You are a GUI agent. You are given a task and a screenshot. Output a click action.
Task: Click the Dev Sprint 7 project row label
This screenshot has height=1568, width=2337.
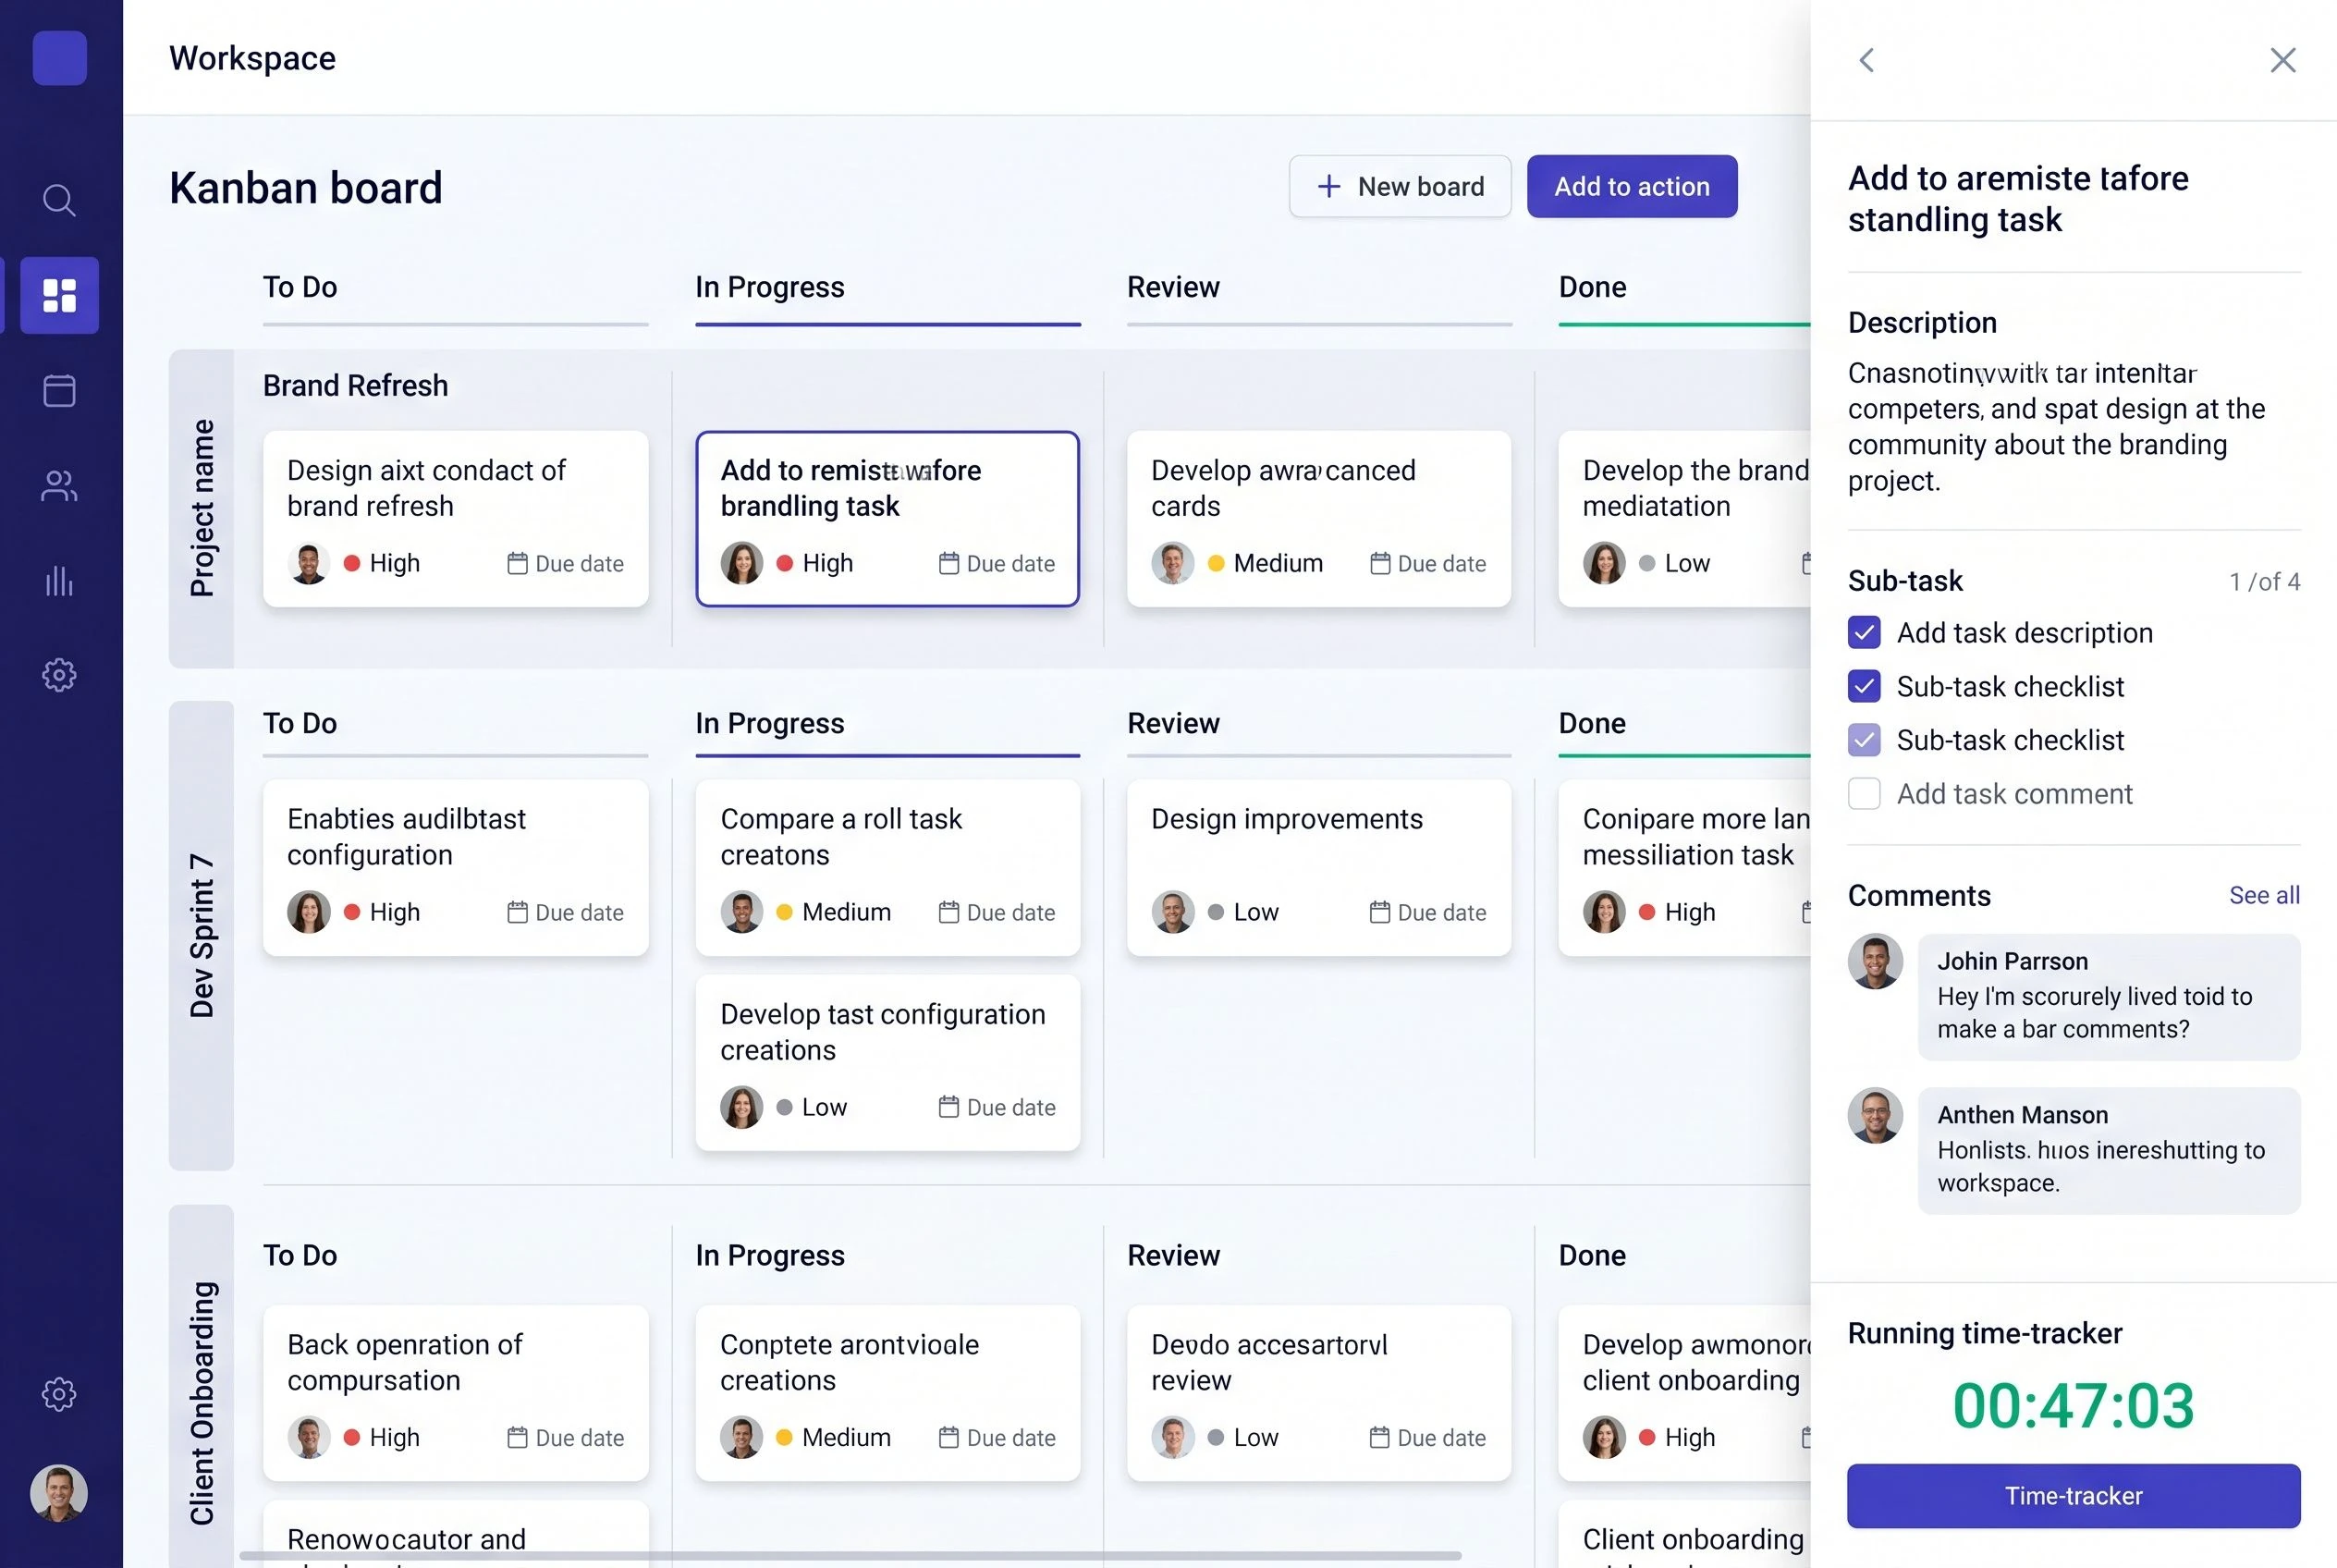coord(201,935)
